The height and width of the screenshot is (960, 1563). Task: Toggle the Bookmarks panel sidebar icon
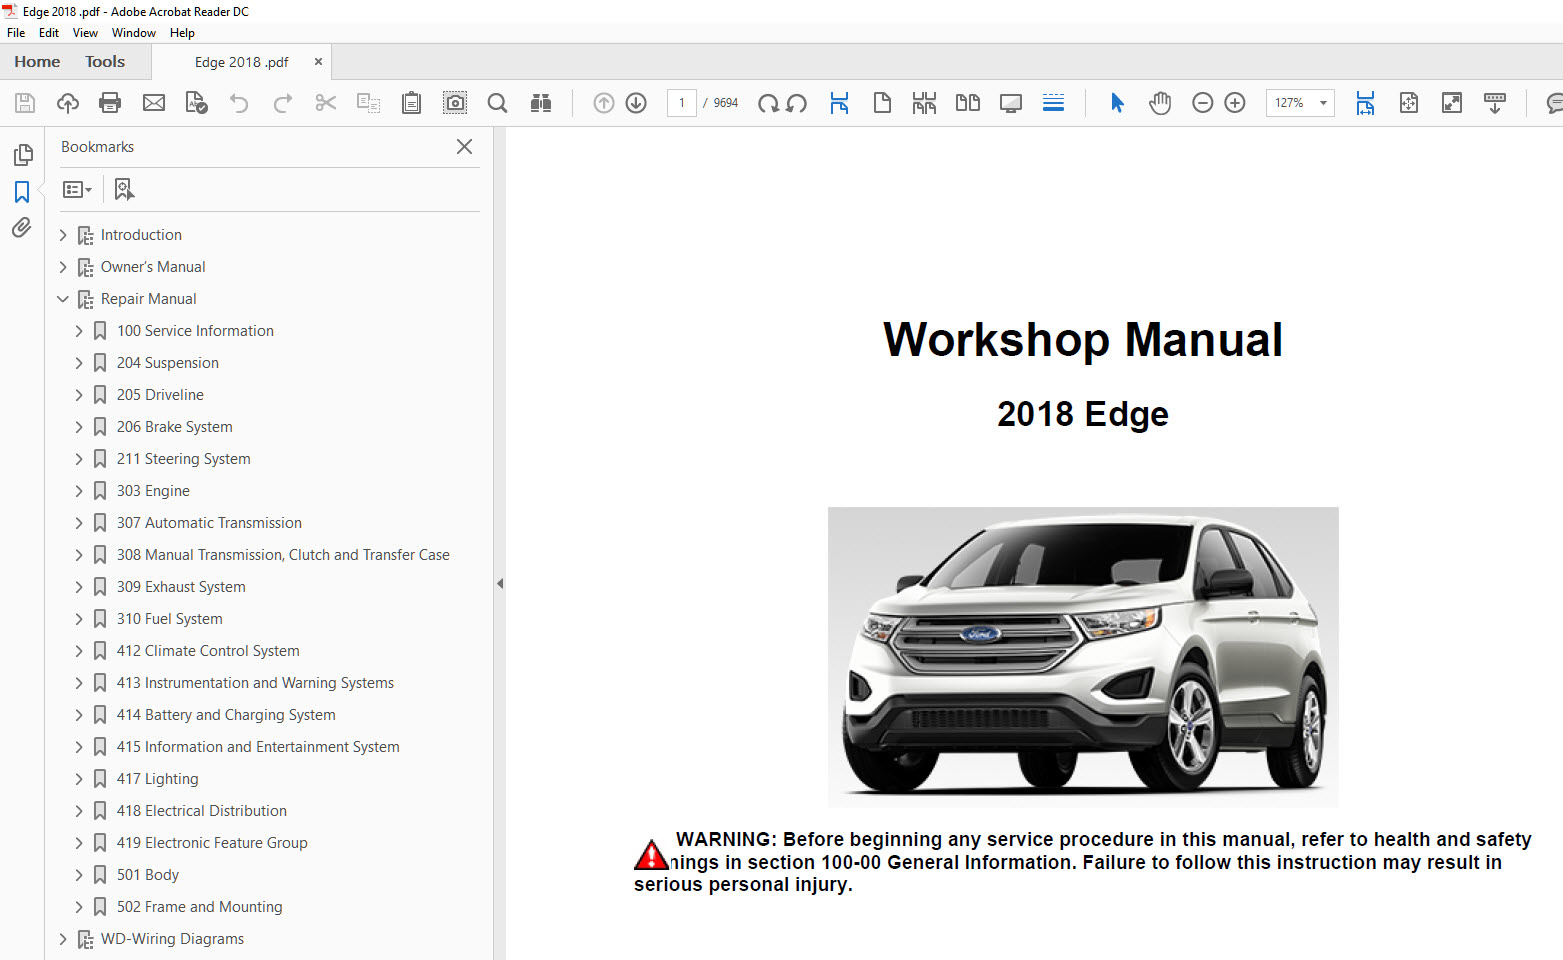[22, 191]
